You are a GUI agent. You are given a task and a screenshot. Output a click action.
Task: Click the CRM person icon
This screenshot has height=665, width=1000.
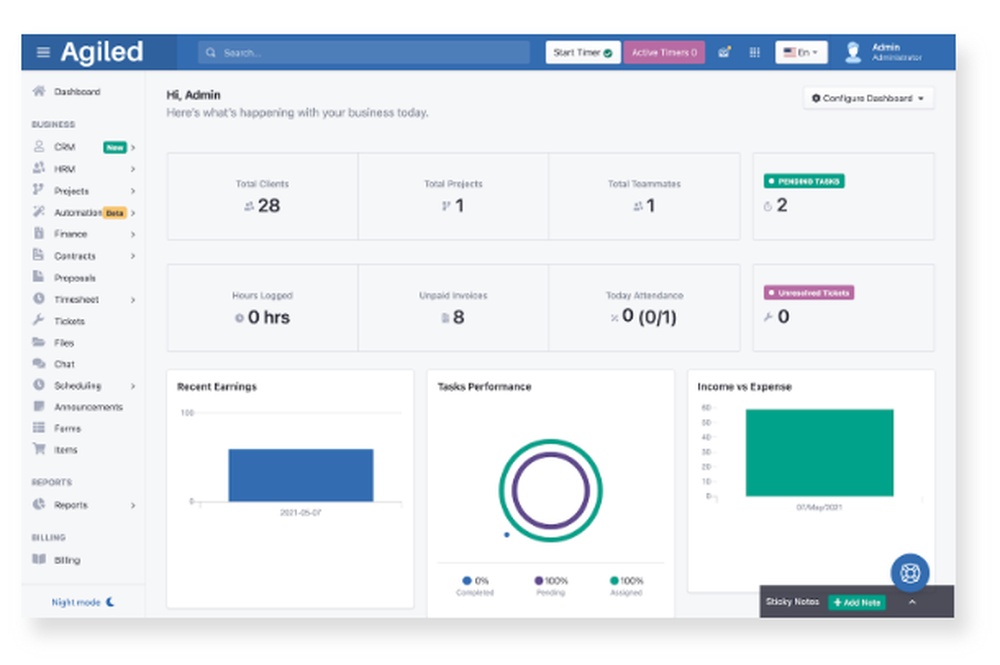(39, 147)
